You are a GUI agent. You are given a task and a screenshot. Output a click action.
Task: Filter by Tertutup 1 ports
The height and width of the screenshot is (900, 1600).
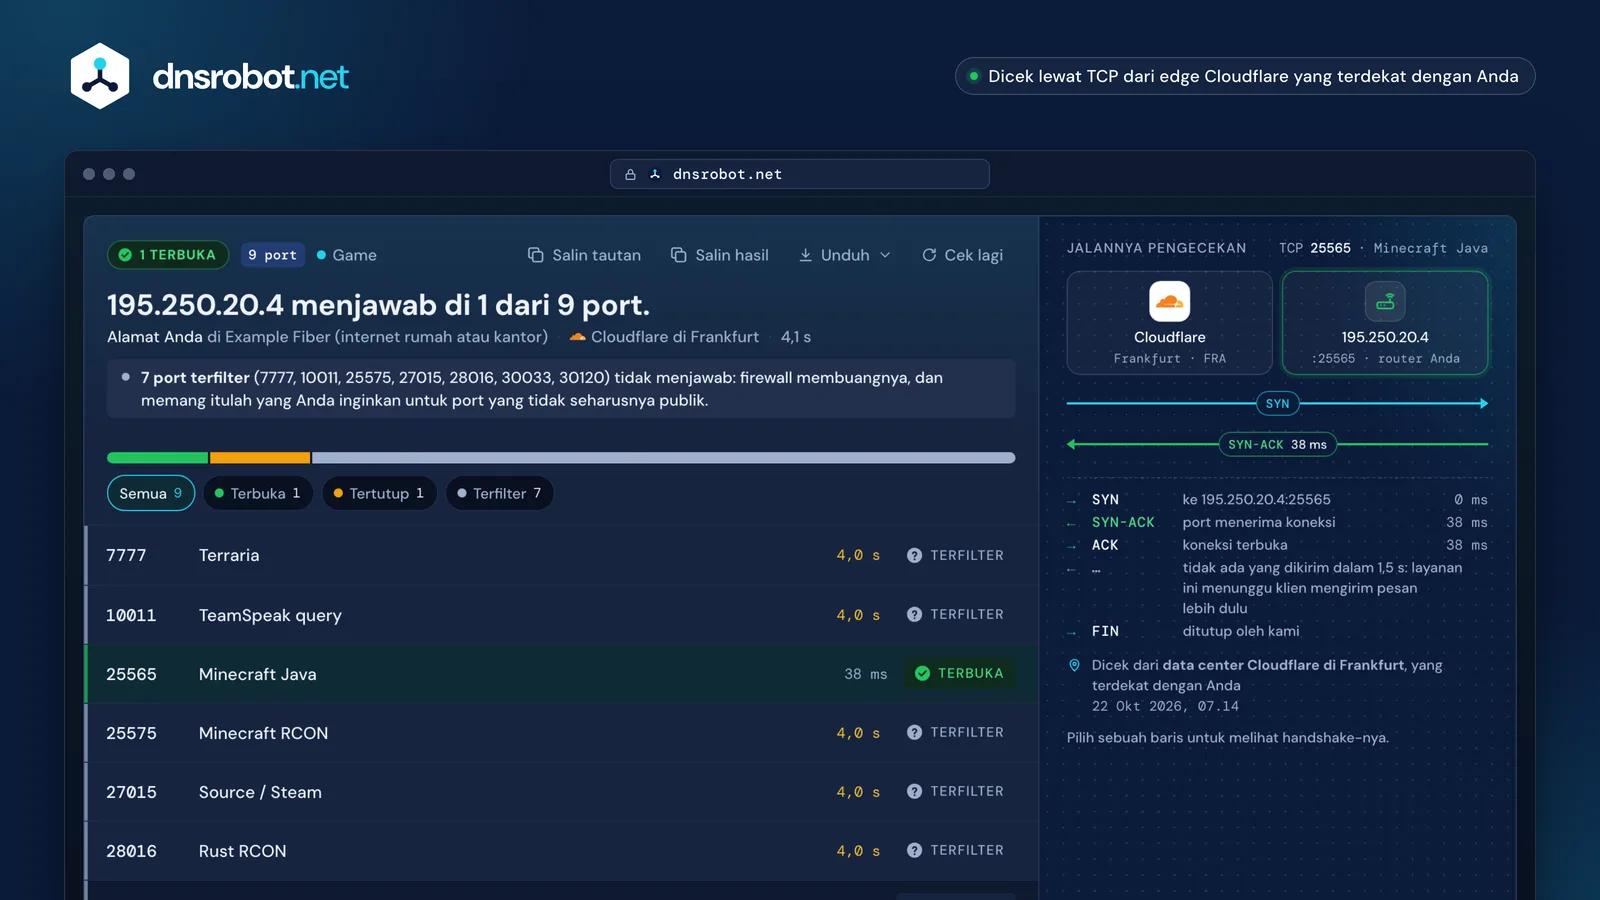[379, 493]
